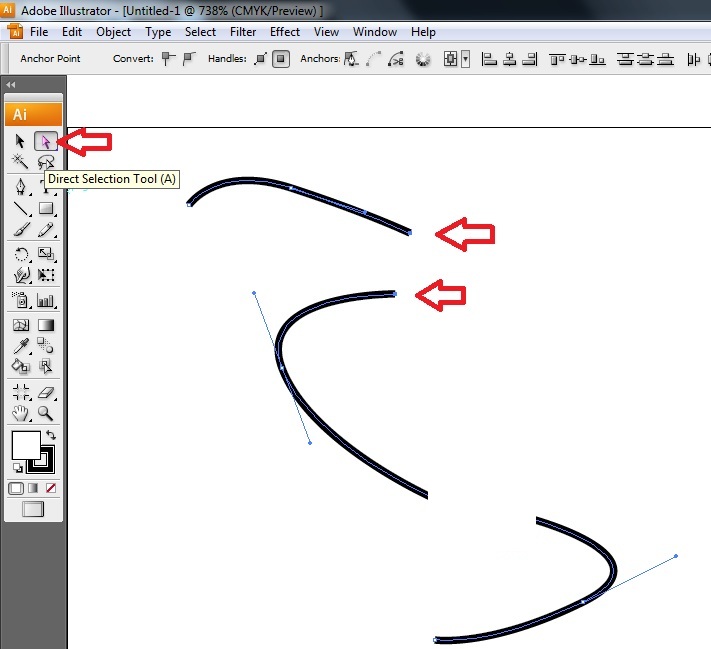The height and width of the screenshot is (649, 711).
Task: Choose the Warp tool
Action: 21,275
